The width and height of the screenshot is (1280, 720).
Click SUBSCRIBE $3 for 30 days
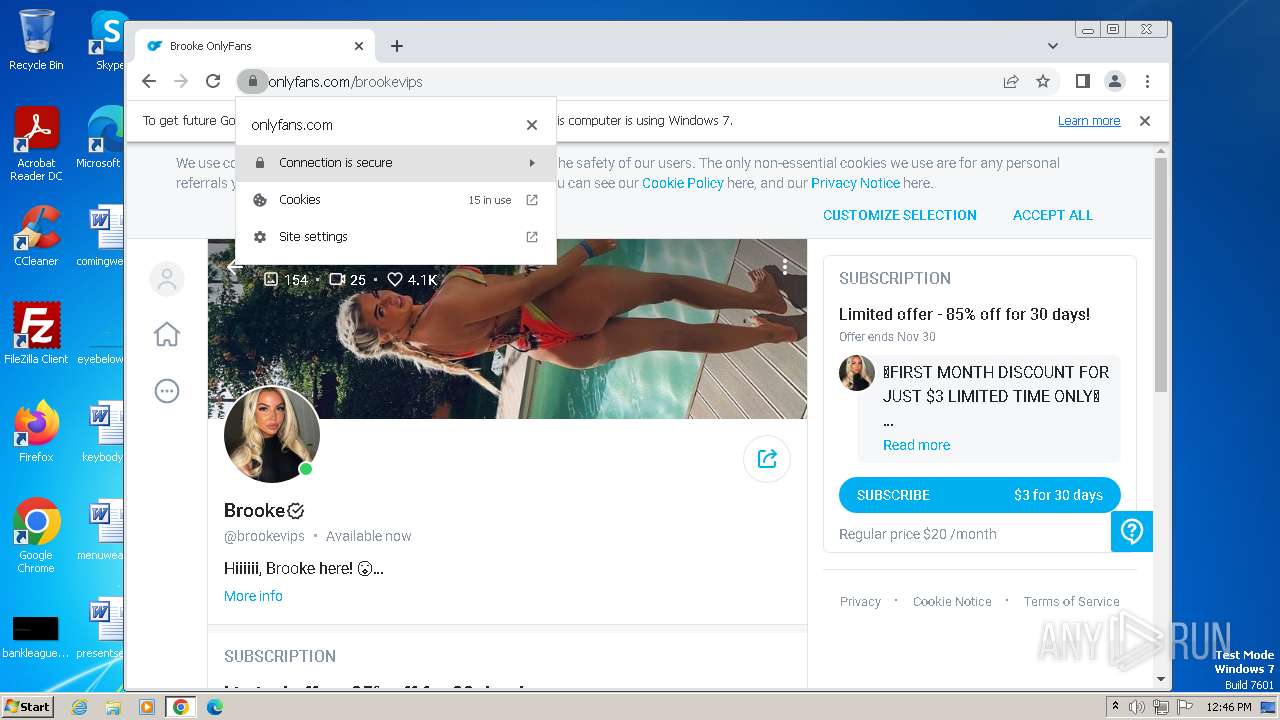tap(980, 495)
